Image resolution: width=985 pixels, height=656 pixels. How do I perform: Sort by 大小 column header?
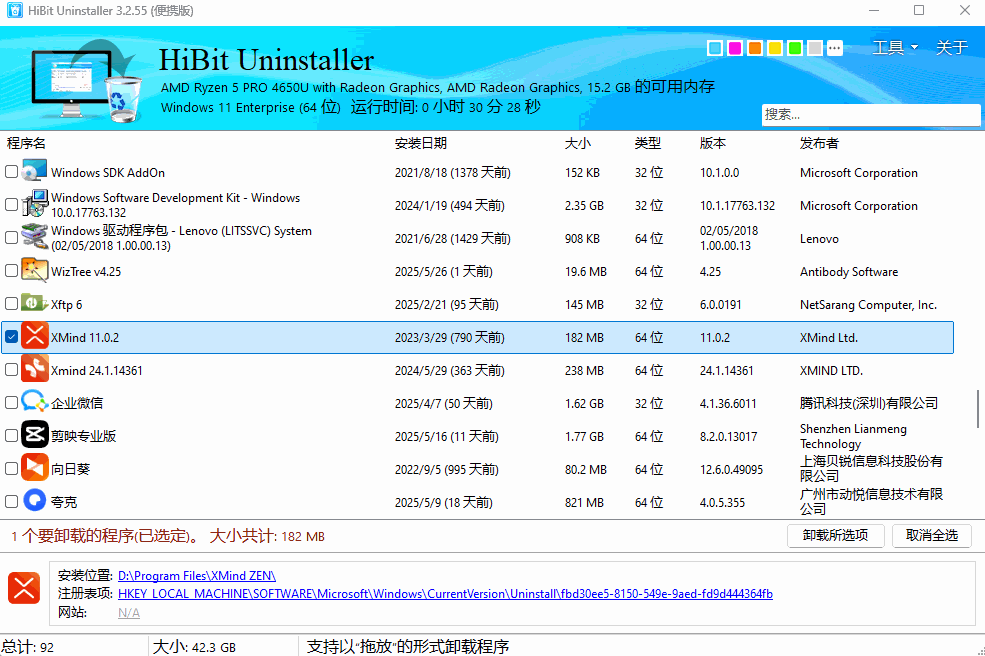[577, 143]
